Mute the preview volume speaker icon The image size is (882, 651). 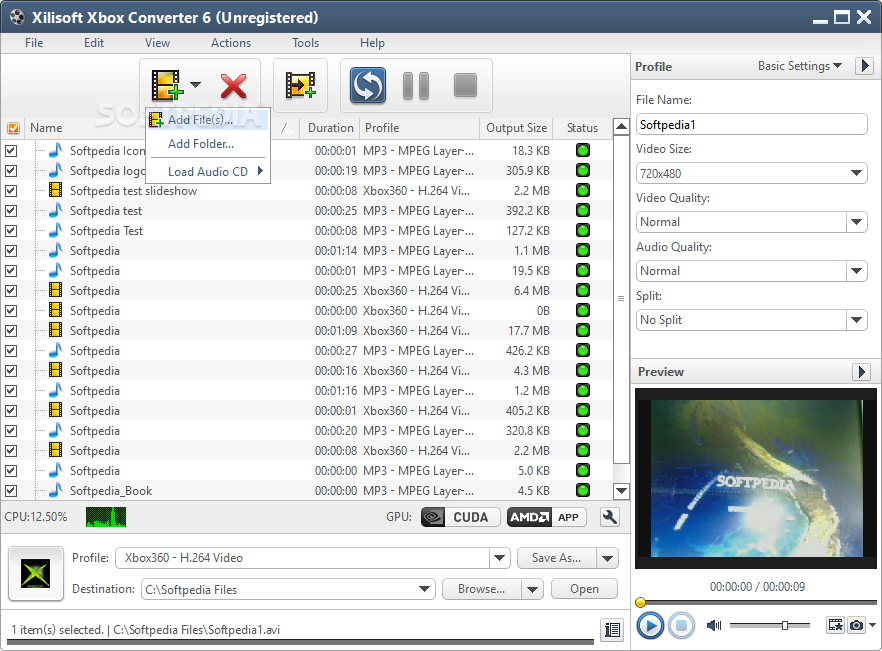click(714, 625)
